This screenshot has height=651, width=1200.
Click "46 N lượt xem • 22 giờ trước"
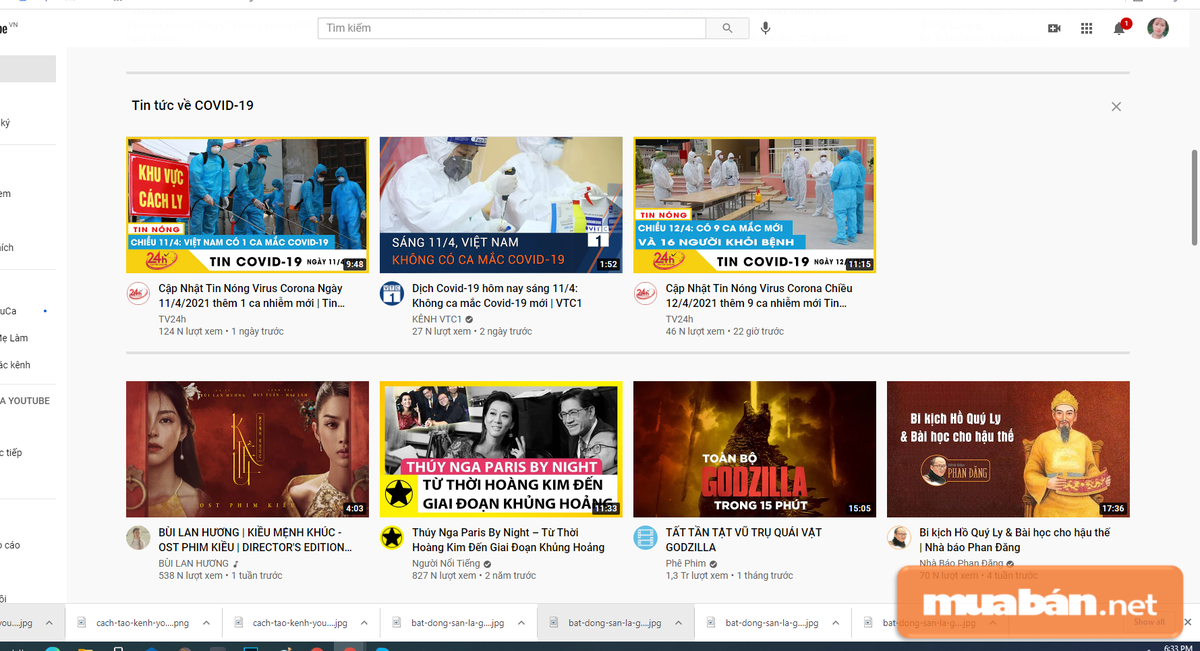point(725,331)
